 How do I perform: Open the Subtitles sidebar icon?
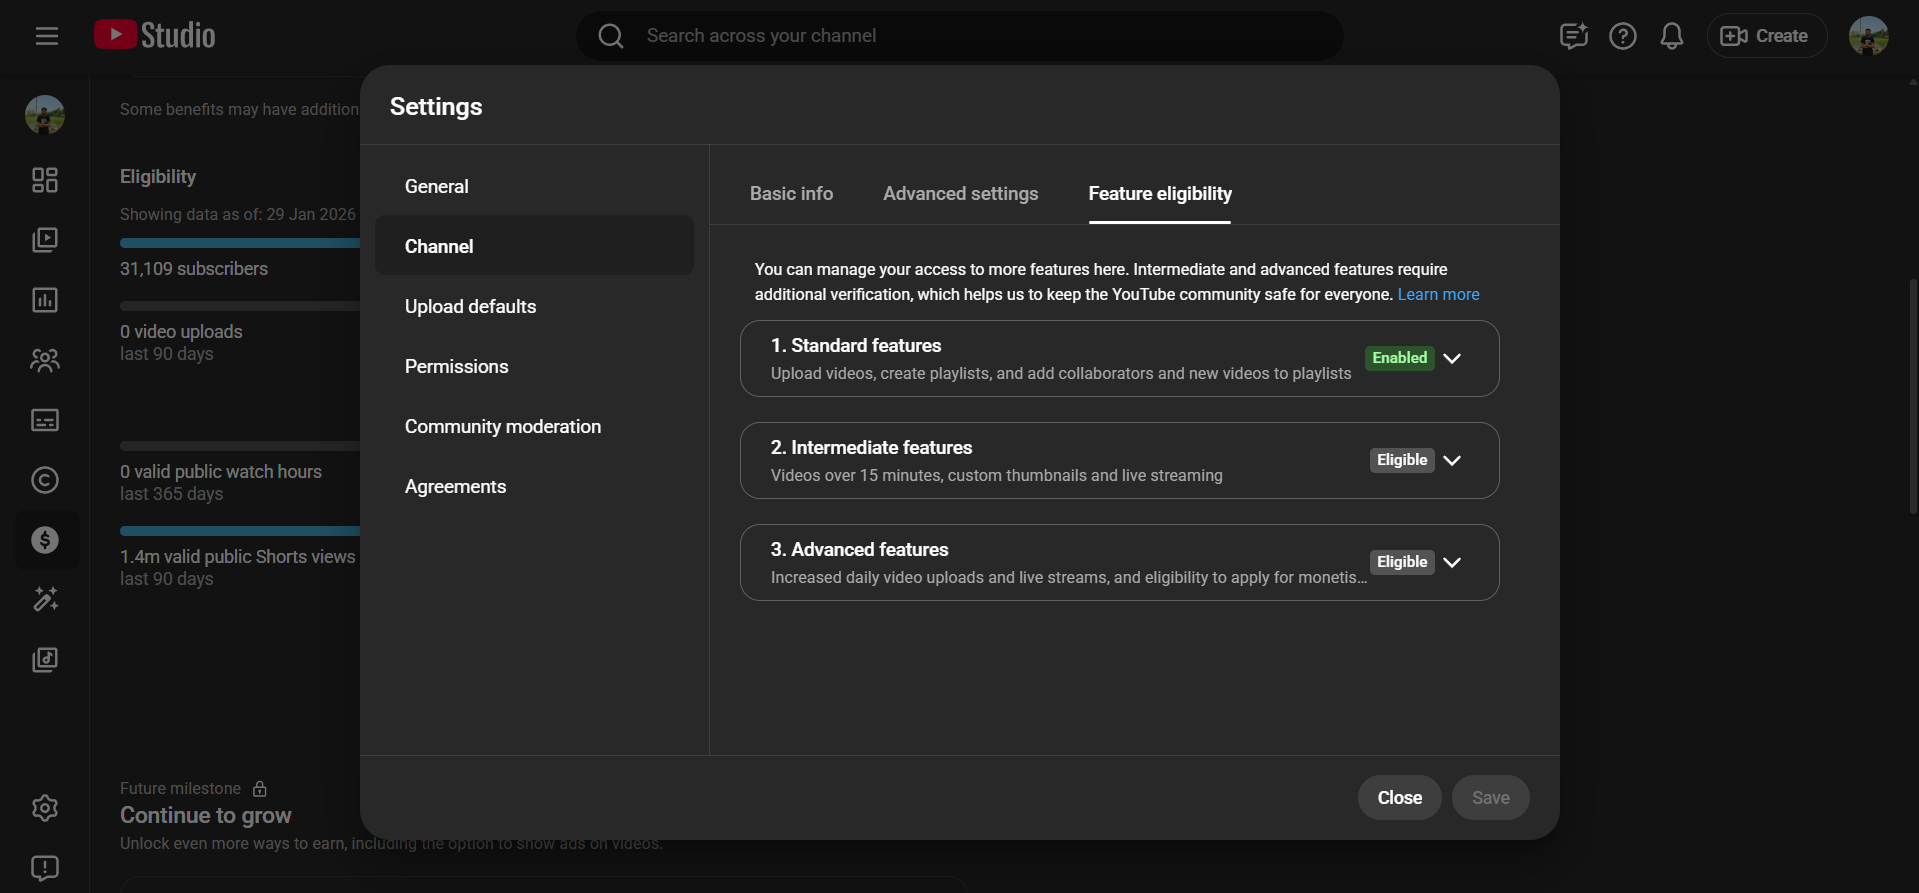(45, 420)
